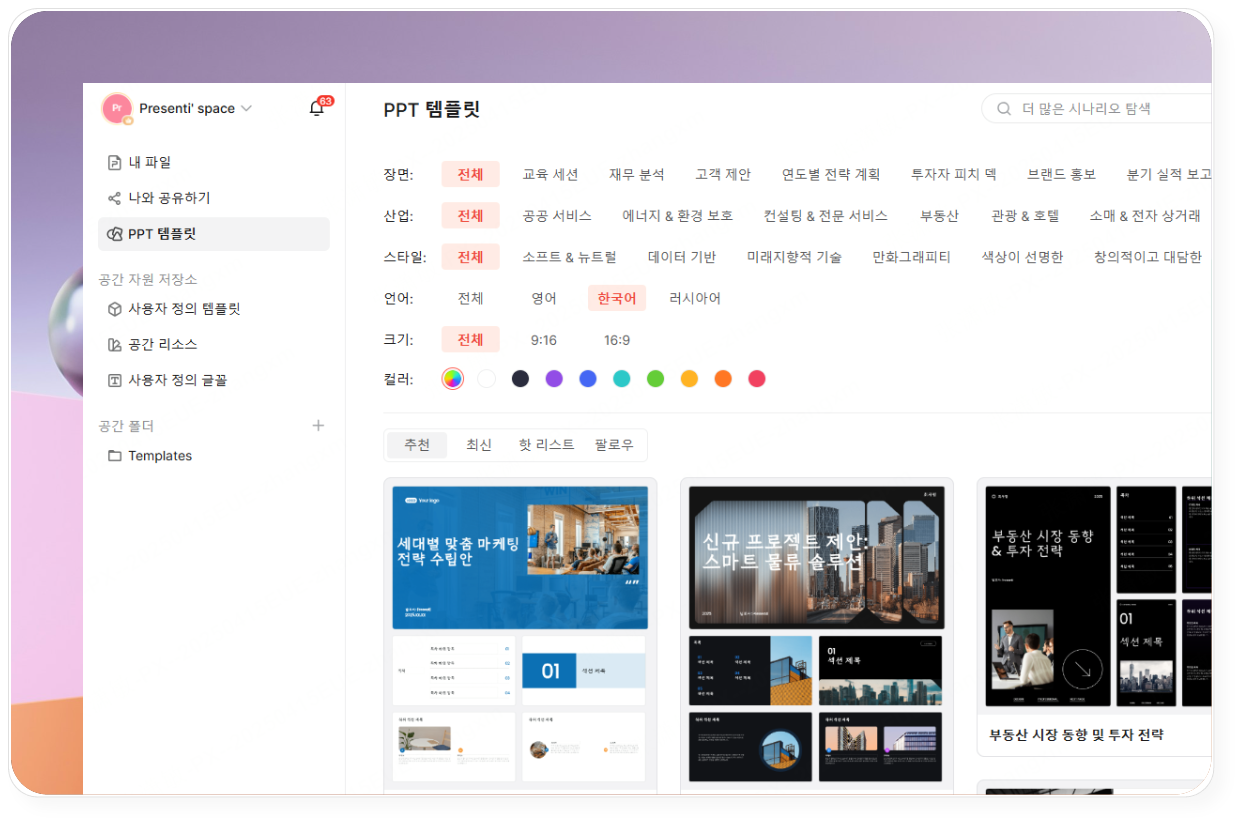Viewport: 1242px width, 826px height.
Task: Open the Templates folder in 공간 폴더
Action: point(158,455)
